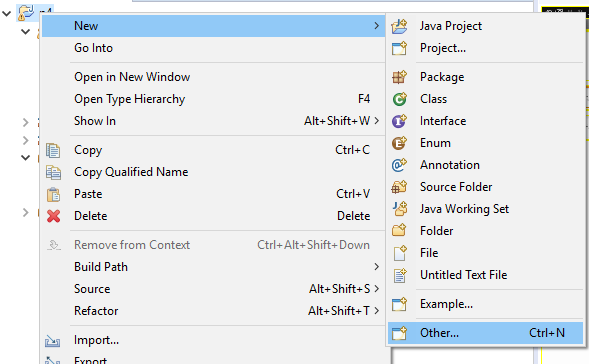Click the Example... wizard icon

click(399, 304)
